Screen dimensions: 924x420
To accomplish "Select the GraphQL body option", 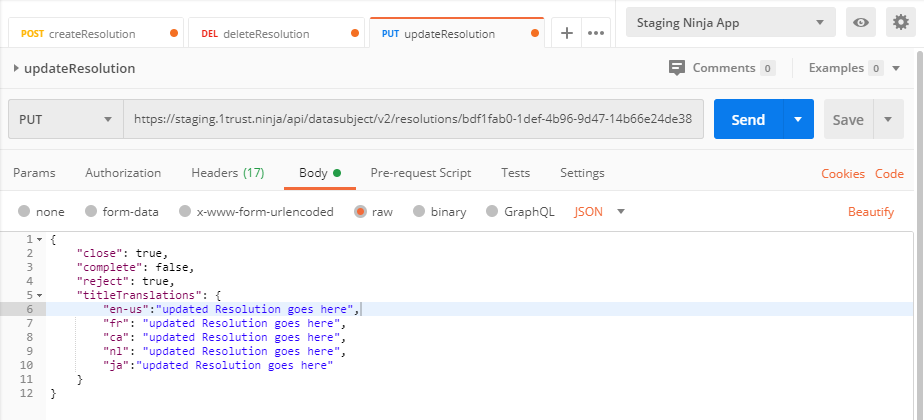I will (x=492, y=212).
